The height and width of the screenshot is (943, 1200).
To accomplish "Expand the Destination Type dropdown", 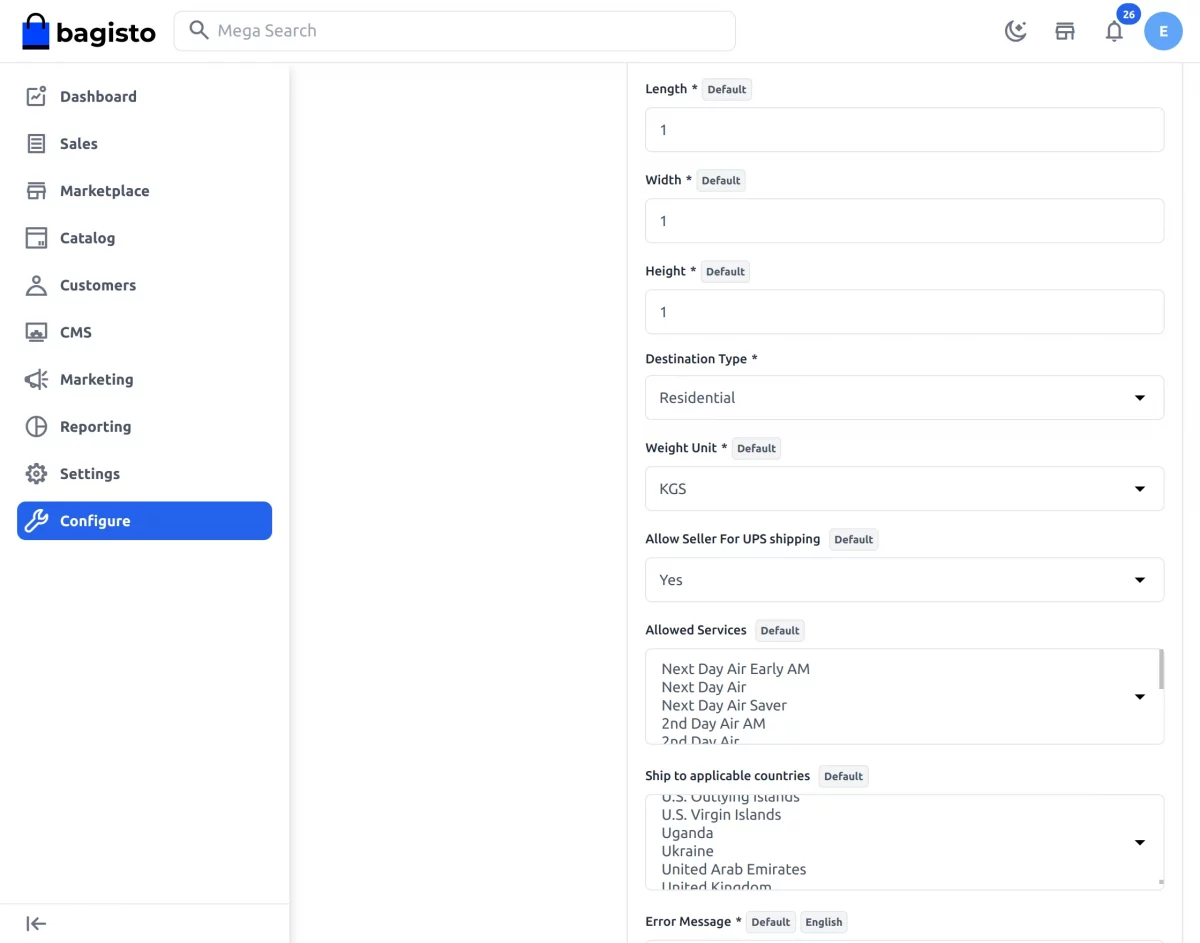I will (x=904, y=397).
